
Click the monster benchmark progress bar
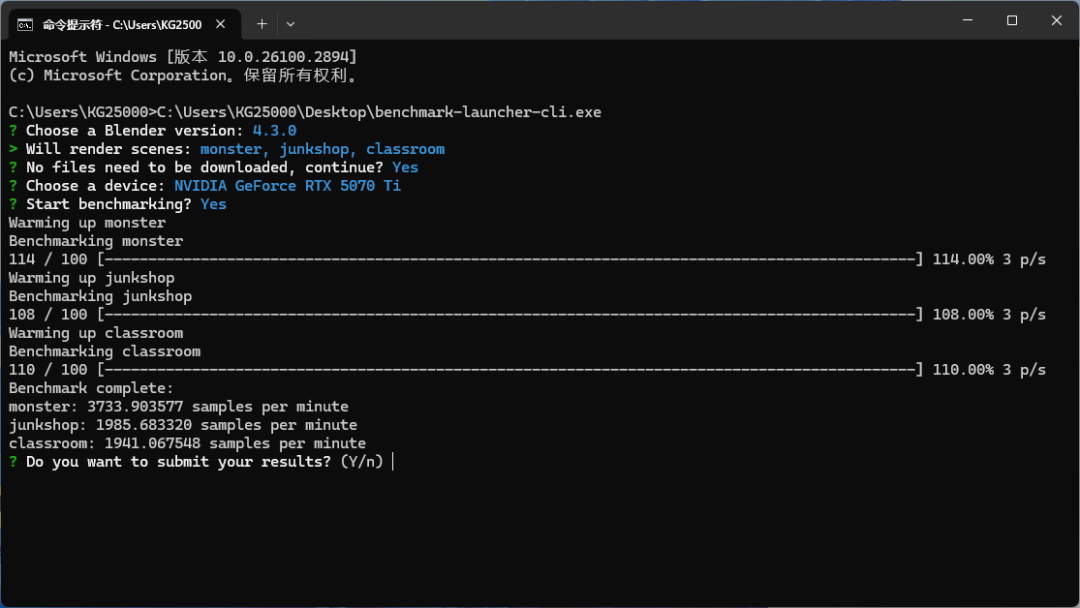tap(510, 260)
